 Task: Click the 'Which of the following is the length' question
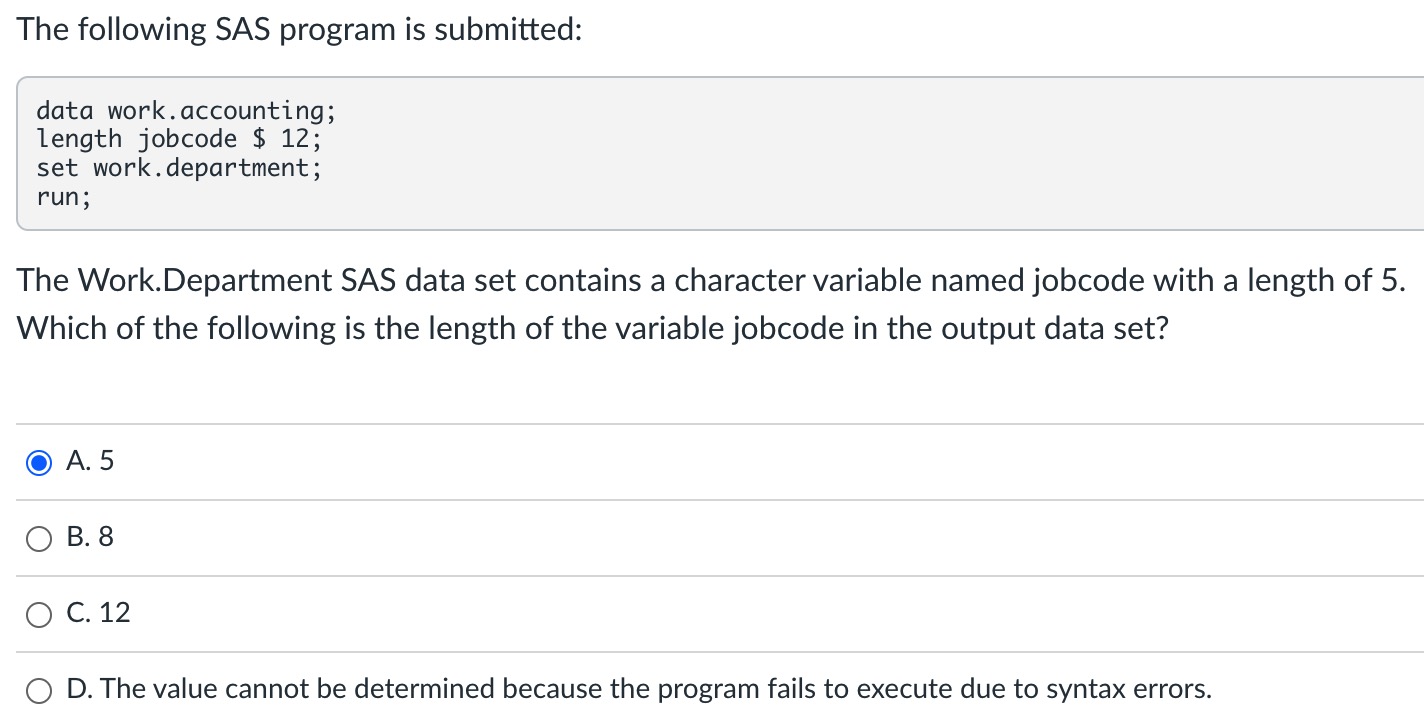(592, 329)
